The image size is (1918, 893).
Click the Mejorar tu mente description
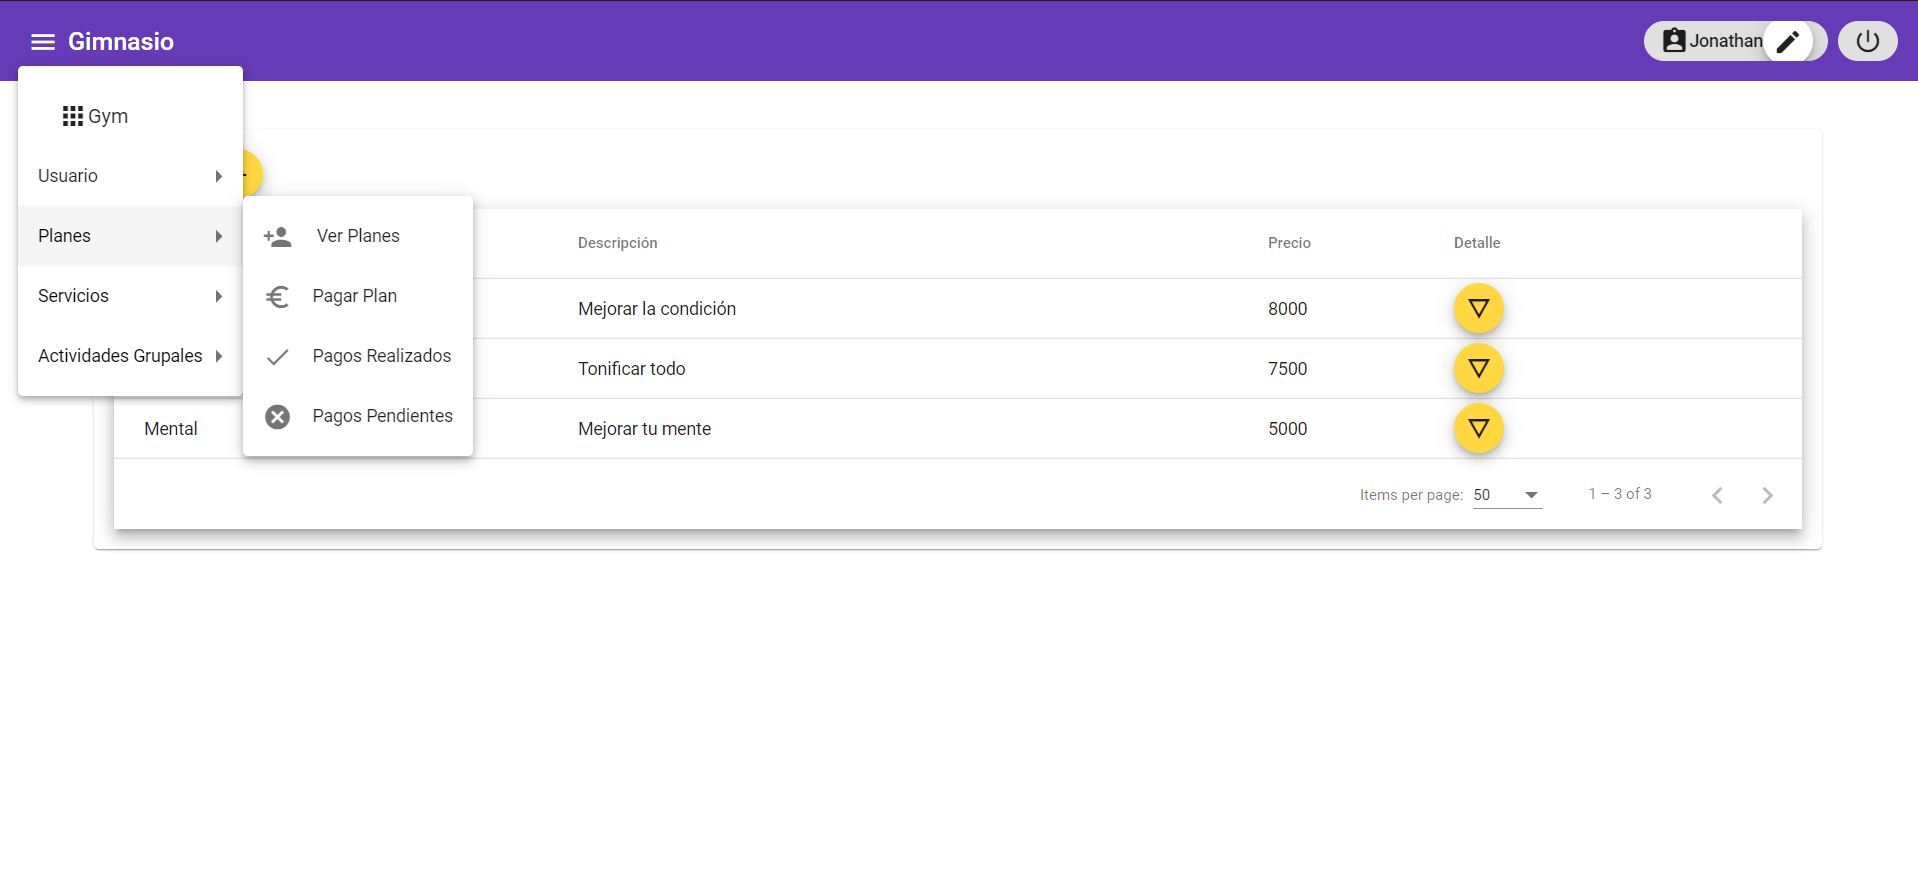645,429
